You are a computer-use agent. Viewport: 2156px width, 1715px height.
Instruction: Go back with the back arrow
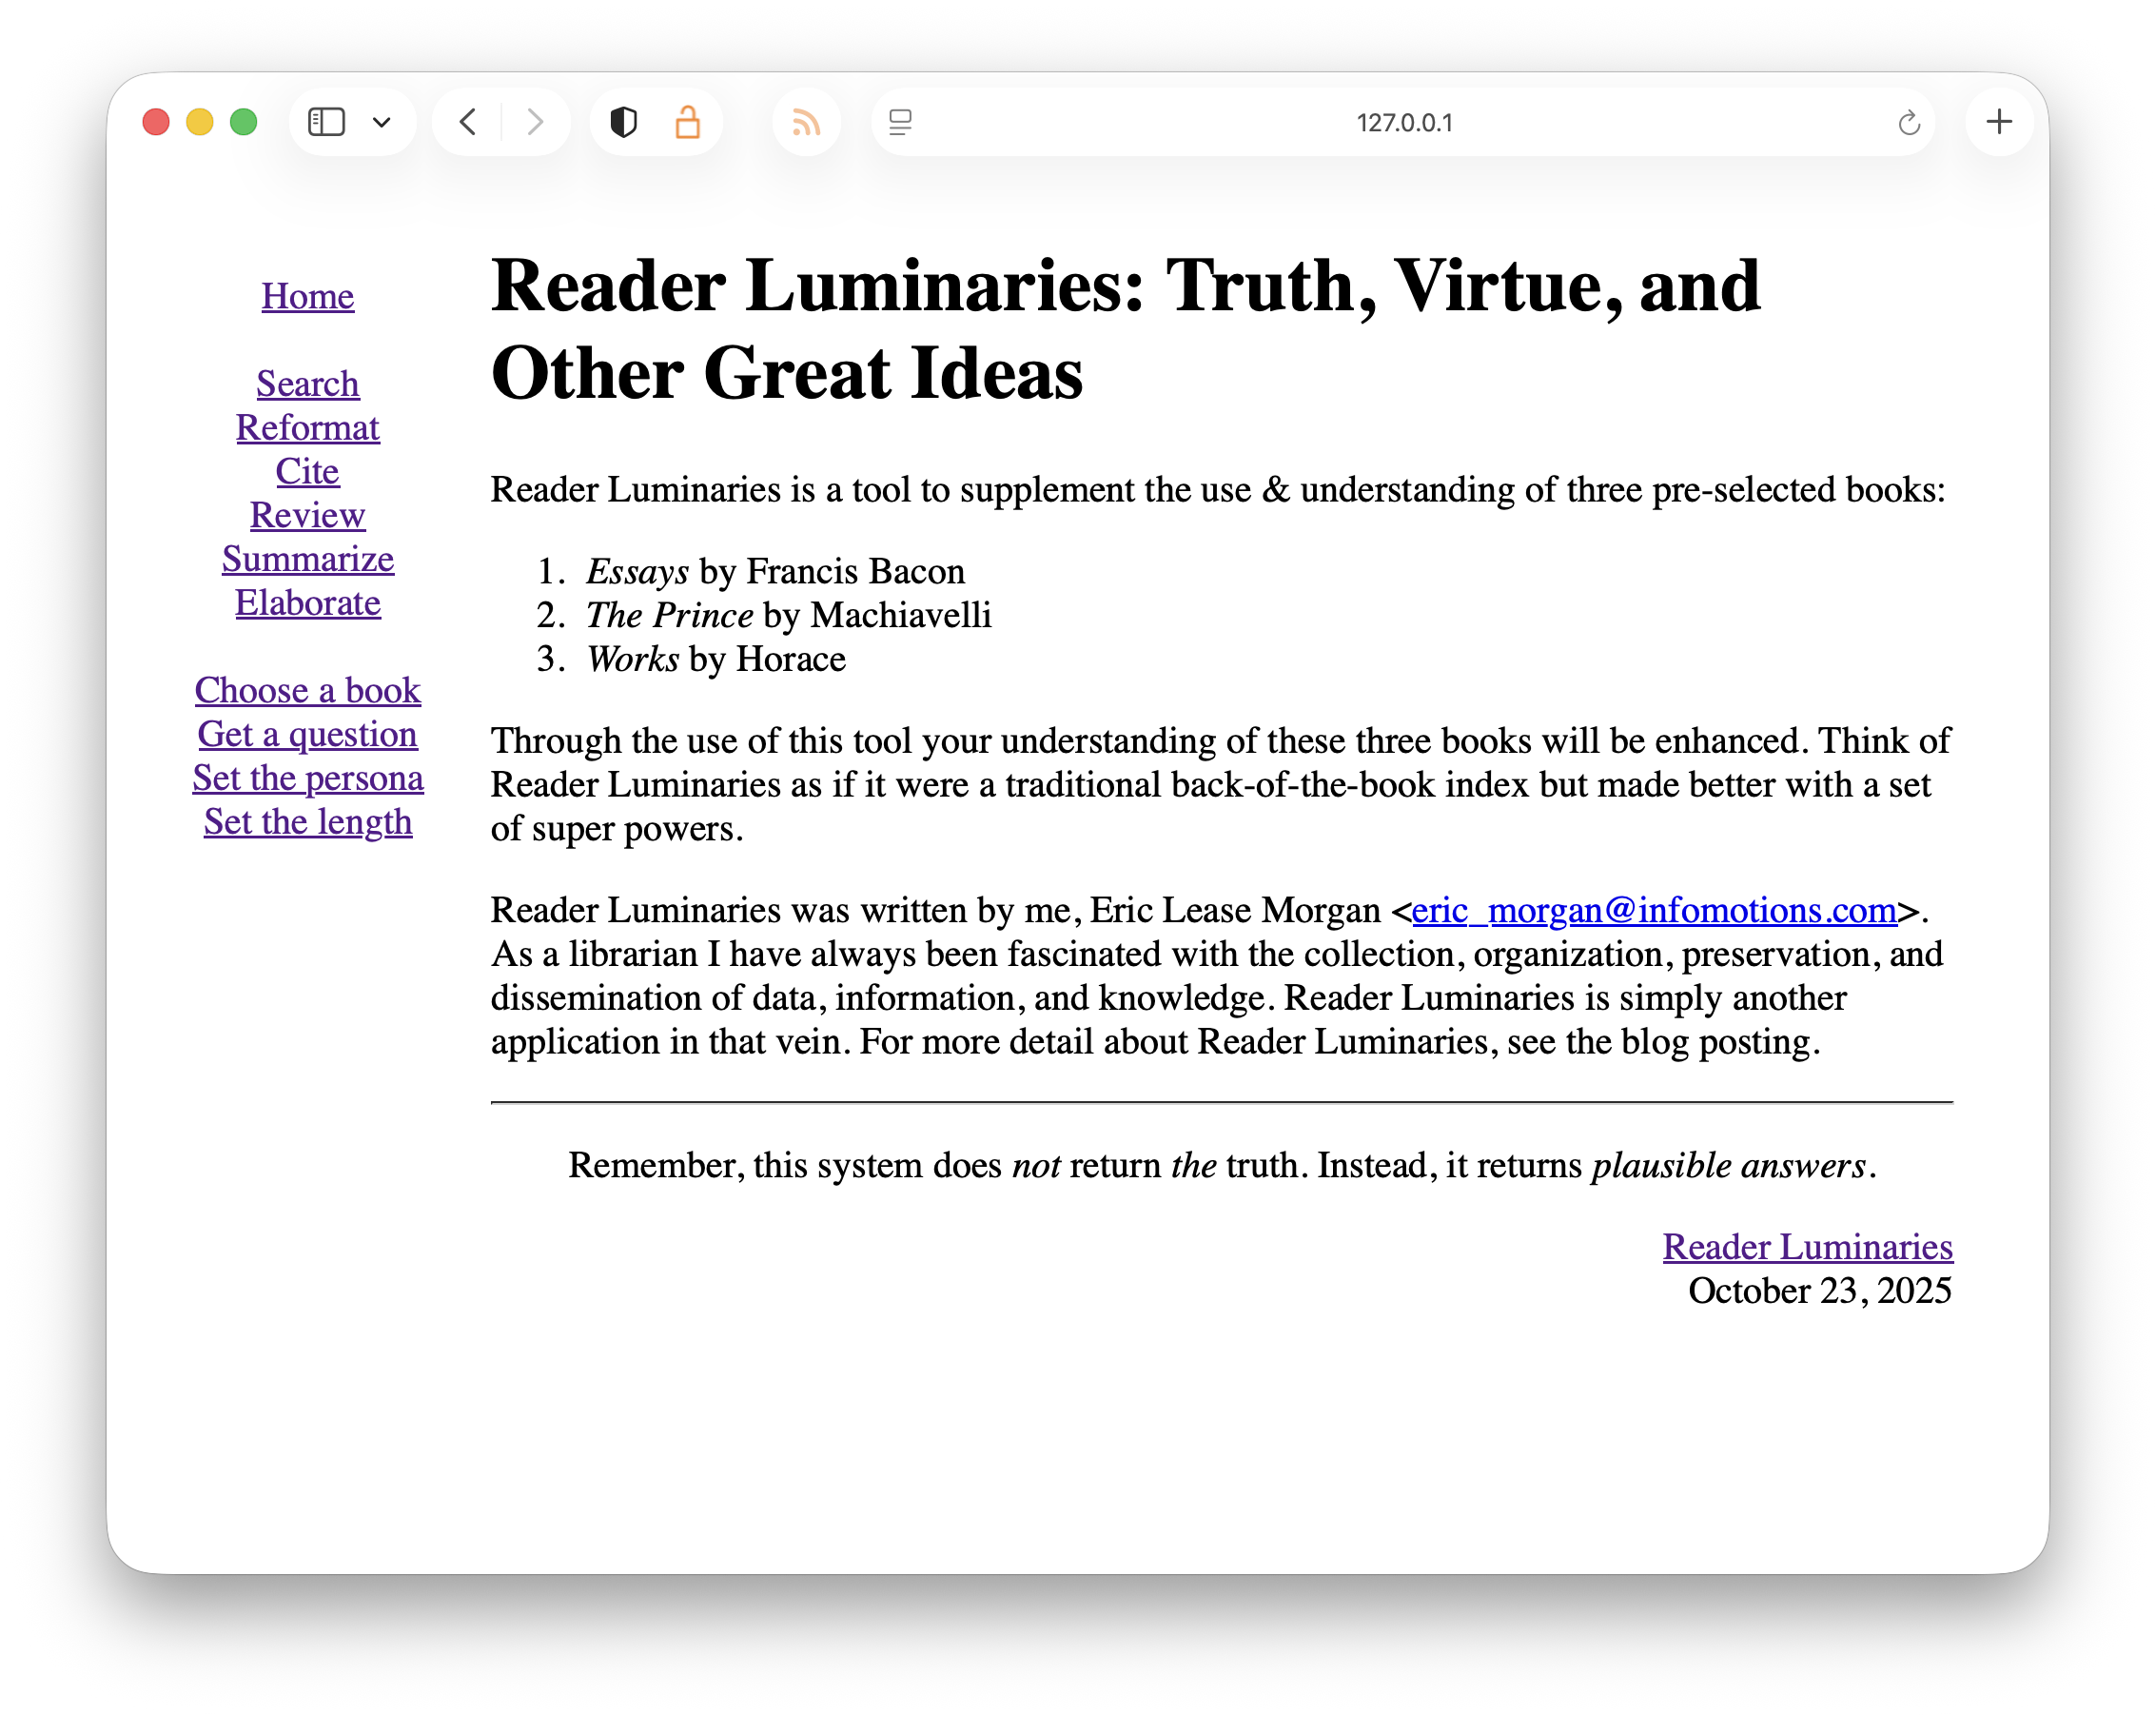[467, 122]
